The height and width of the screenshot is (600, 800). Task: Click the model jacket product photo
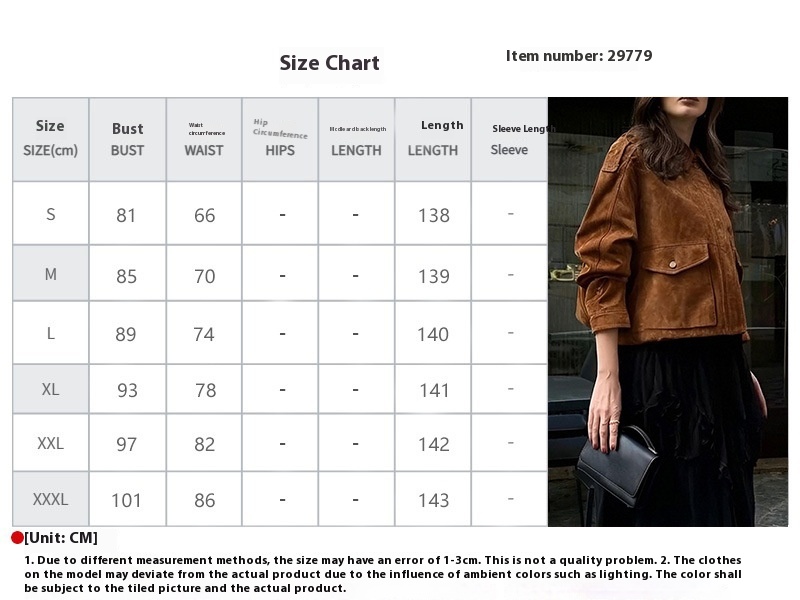pyautogui.click(x=668, y=312)
